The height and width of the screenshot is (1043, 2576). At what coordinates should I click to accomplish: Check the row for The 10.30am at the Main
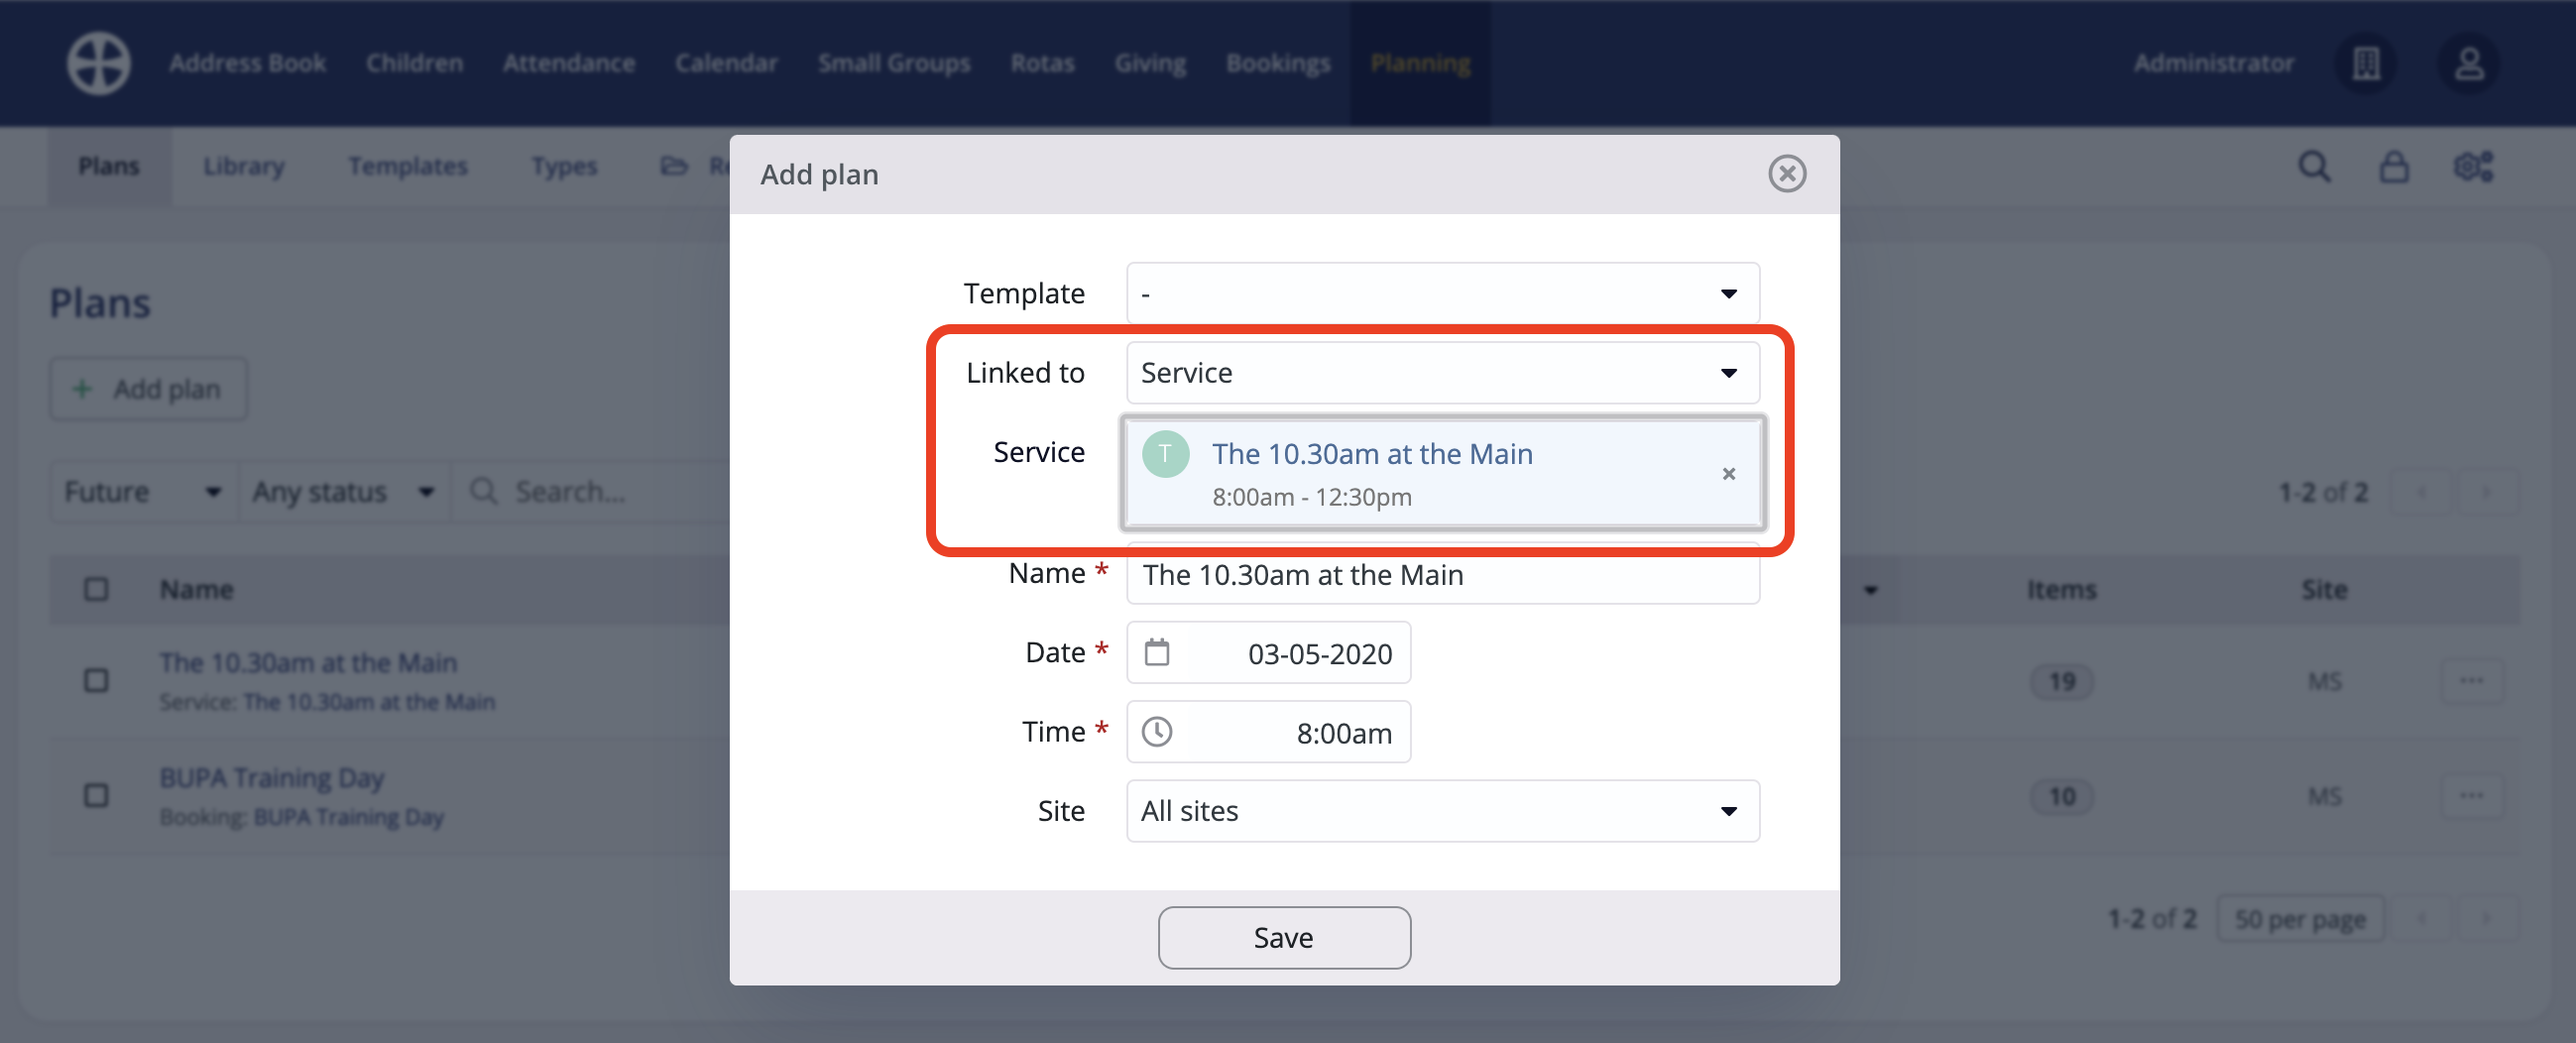tap(95, 680)
